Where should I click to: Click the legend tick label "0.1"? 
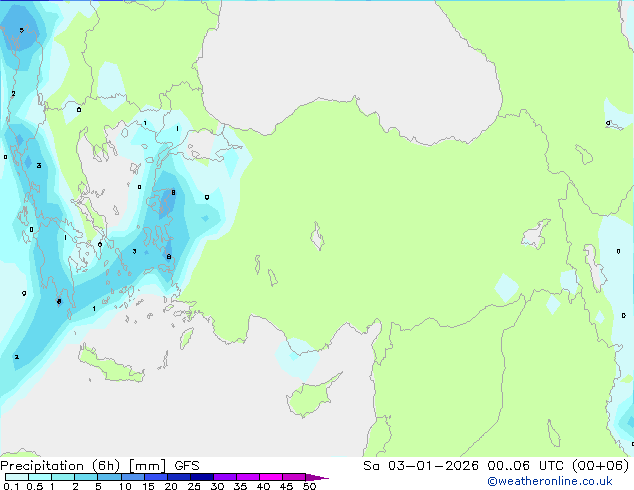[11, 486]
